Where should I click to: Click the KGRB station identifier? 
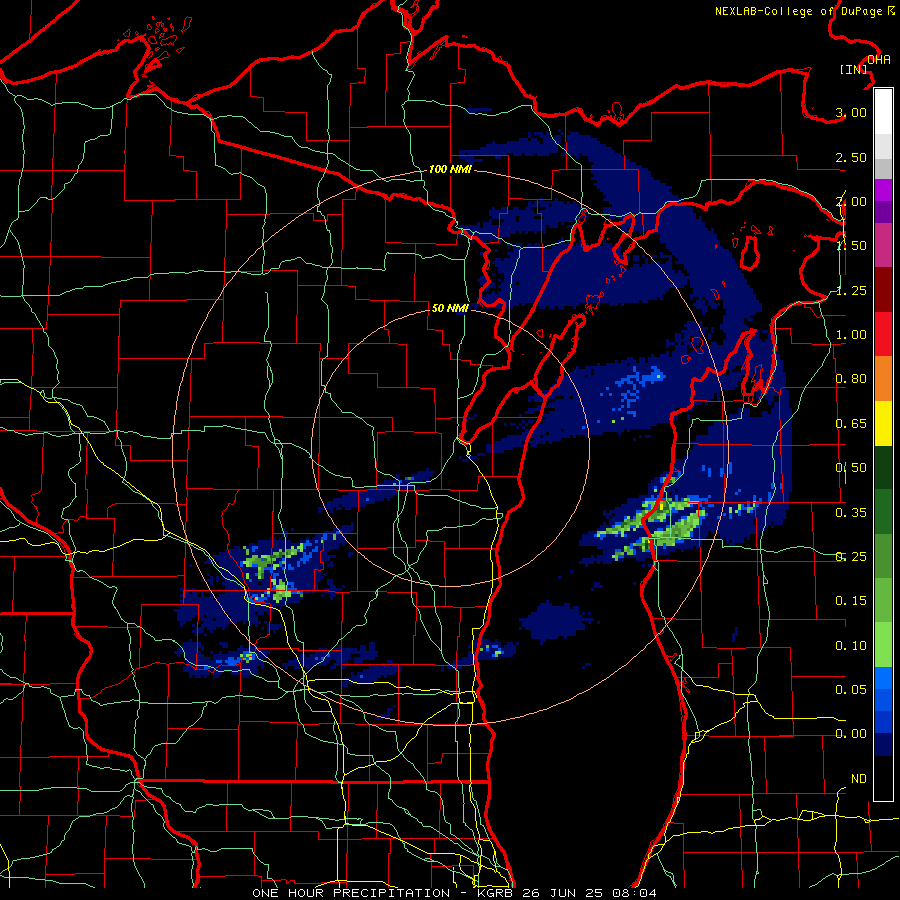tap(496, 893)
